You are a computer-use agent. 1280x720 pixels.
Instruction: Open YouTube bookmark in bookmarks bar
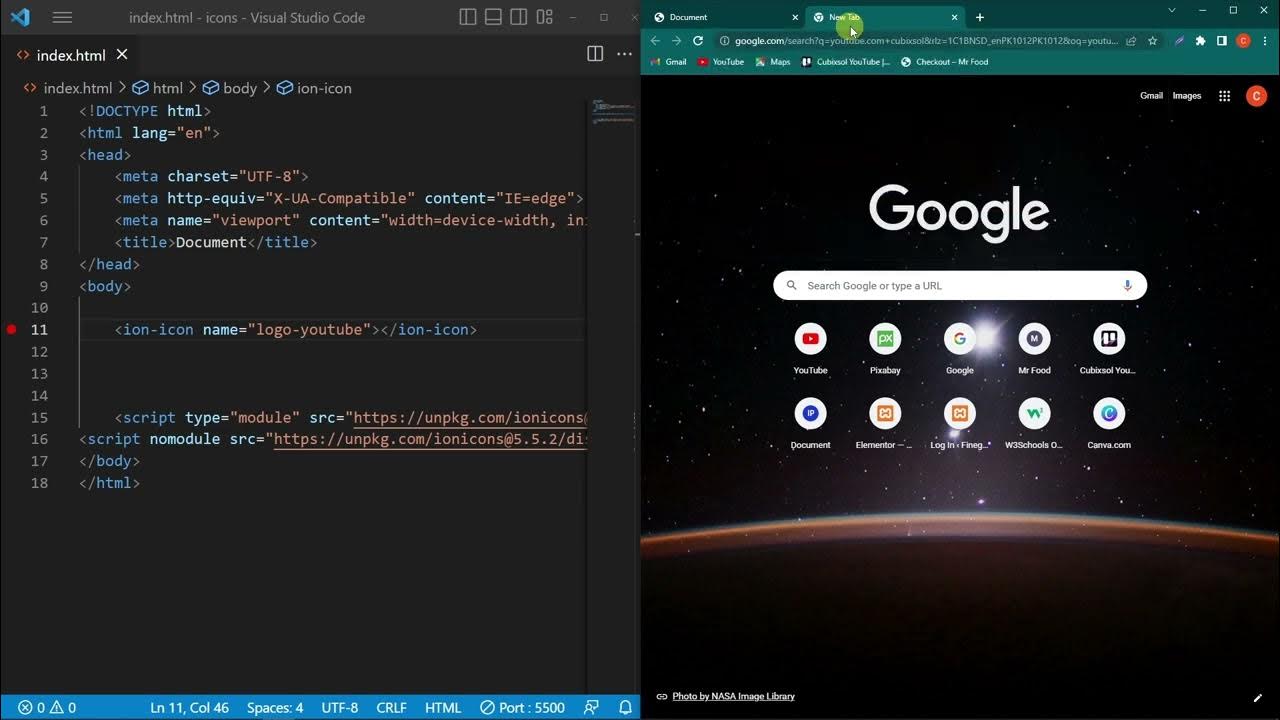click(721, 62)
